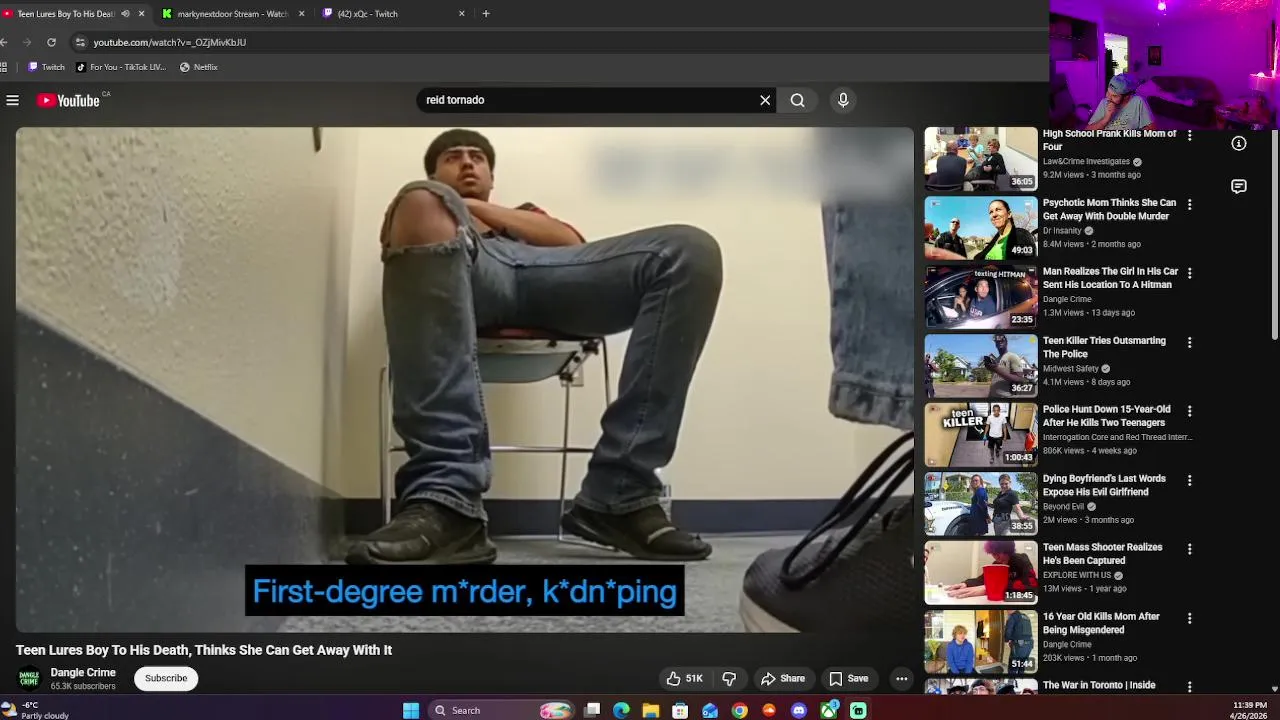Open 'Teen Mass Shooter Realizes' thumbnail

click(981, 573)
